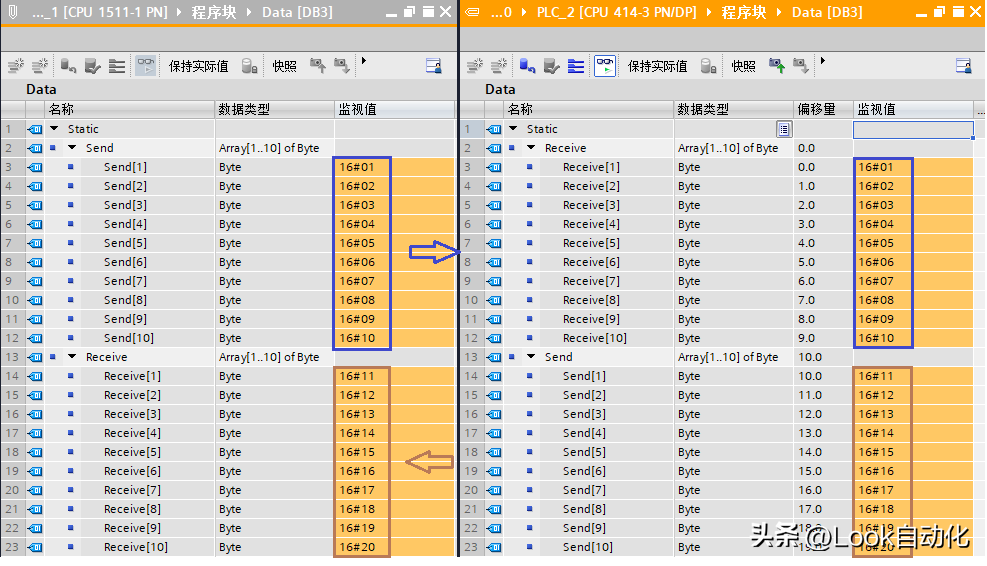Click data type picker icon in right Static row

click(x=783, y=129)
